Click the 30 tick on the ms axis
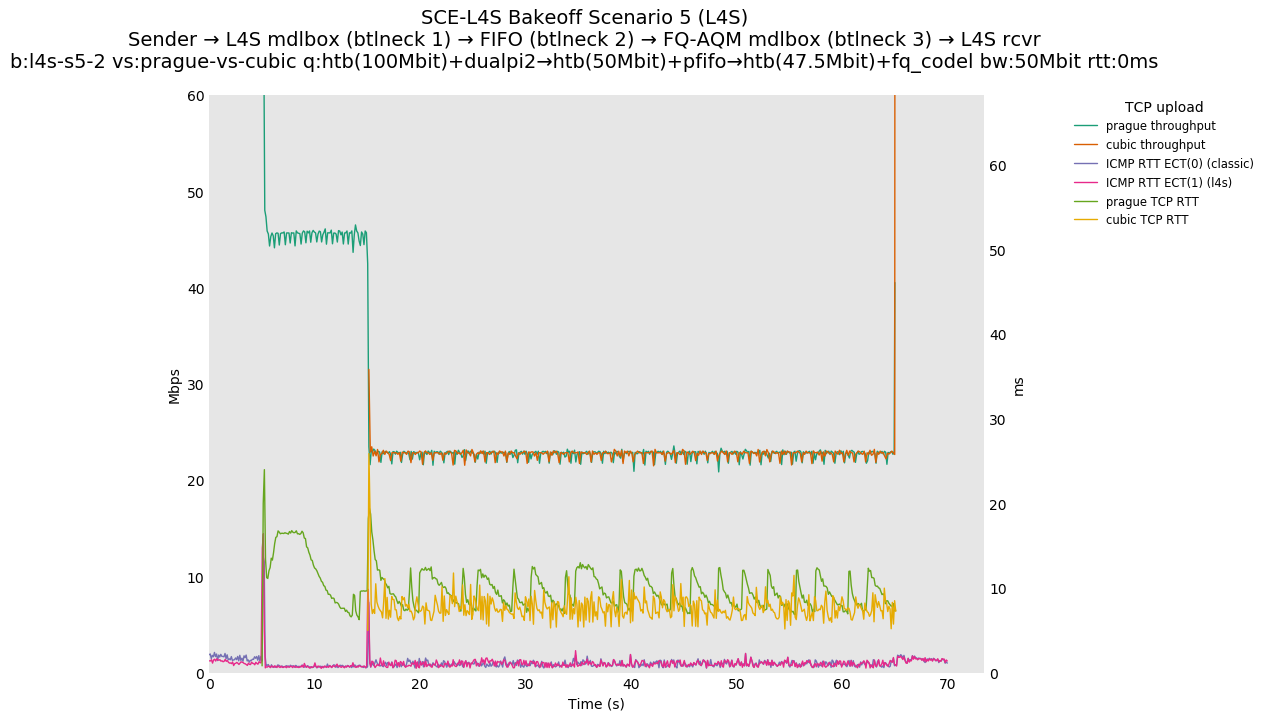Screen dimensions: 1269x721 click(x=996, y=420)
